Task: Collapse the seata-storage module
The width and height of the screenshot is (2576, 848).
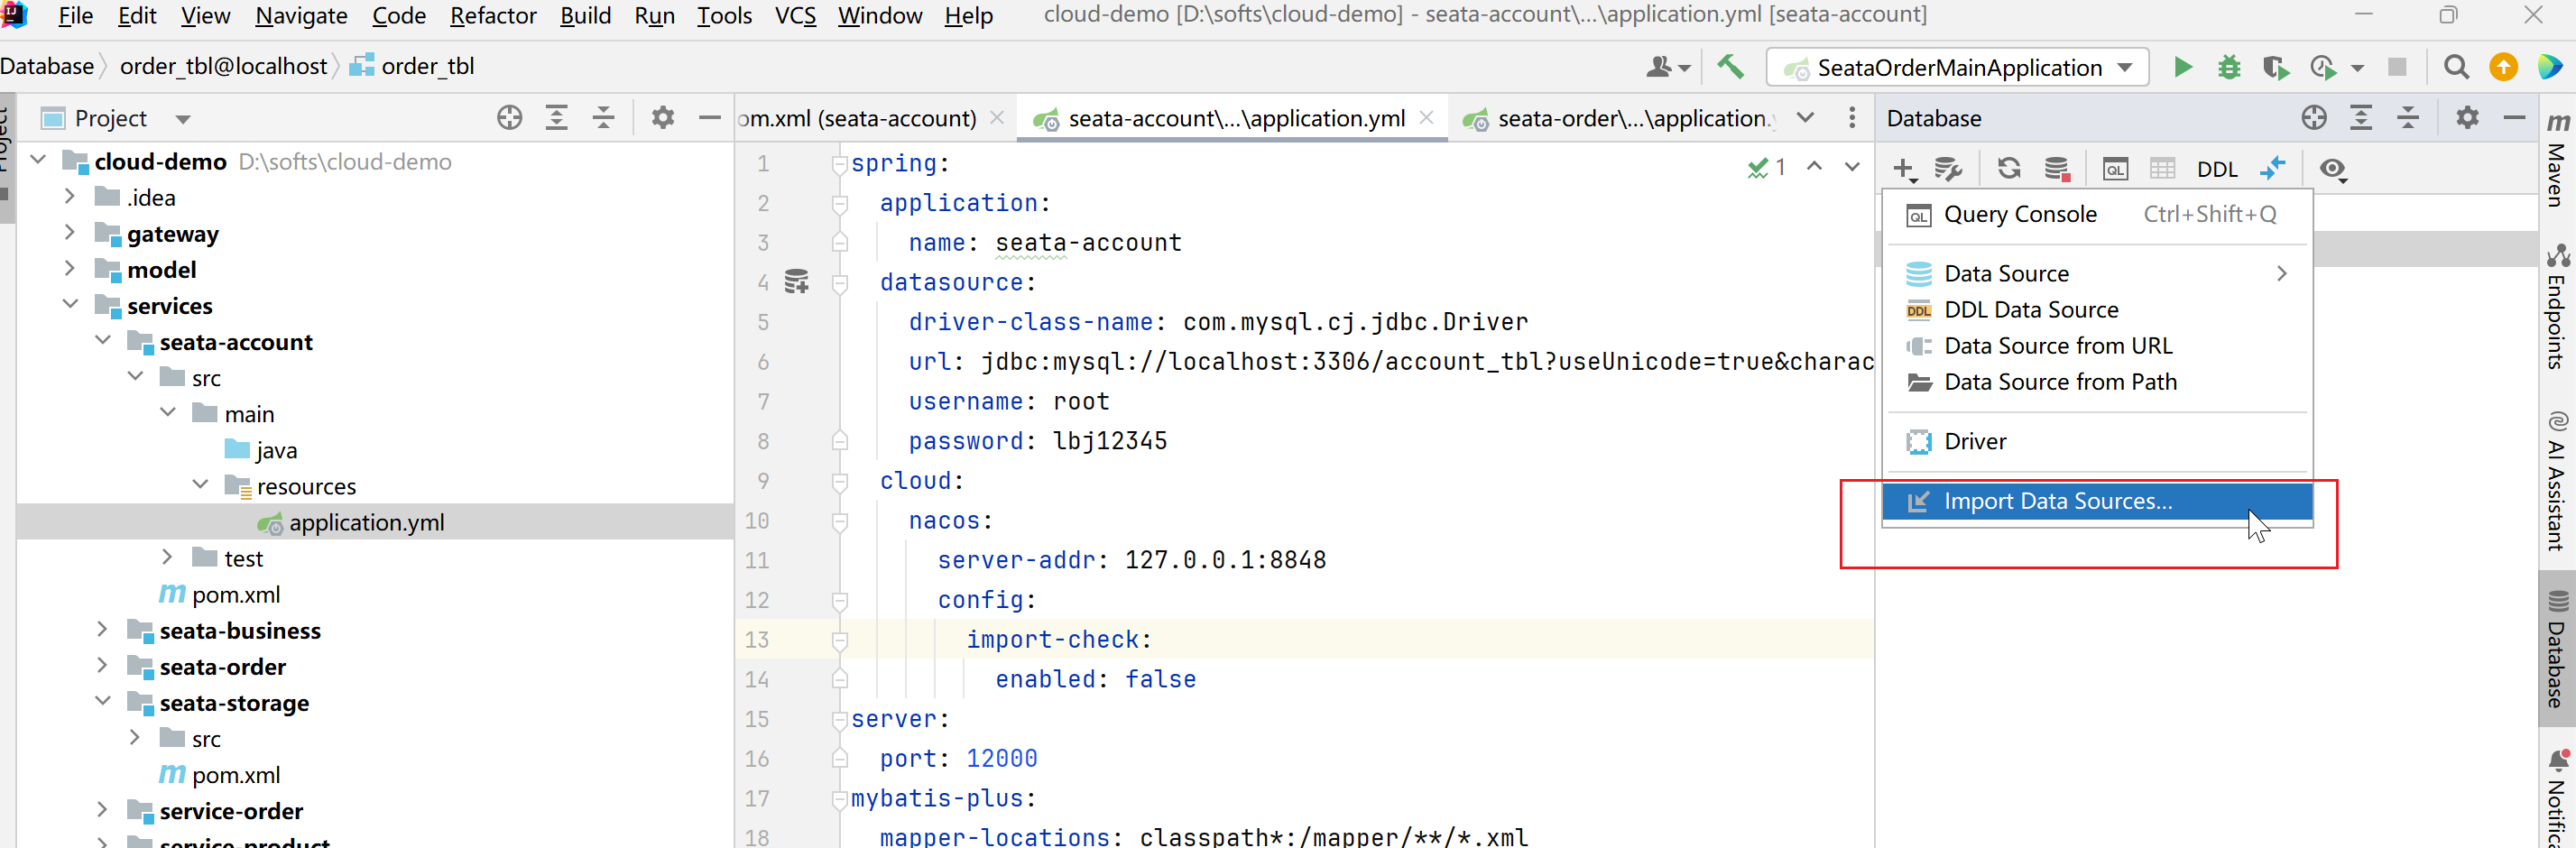Action: pos(102,702)
